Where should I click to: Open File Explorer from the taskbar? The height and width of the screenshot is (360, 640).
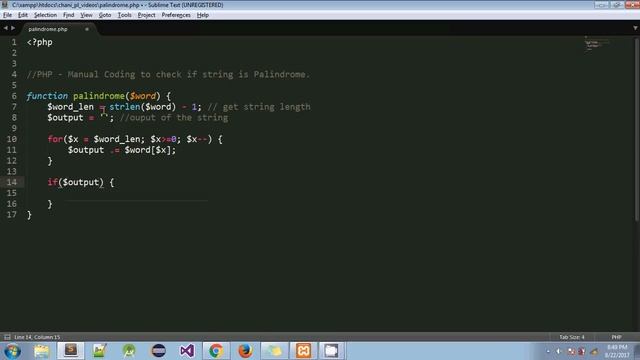(41, 351)
